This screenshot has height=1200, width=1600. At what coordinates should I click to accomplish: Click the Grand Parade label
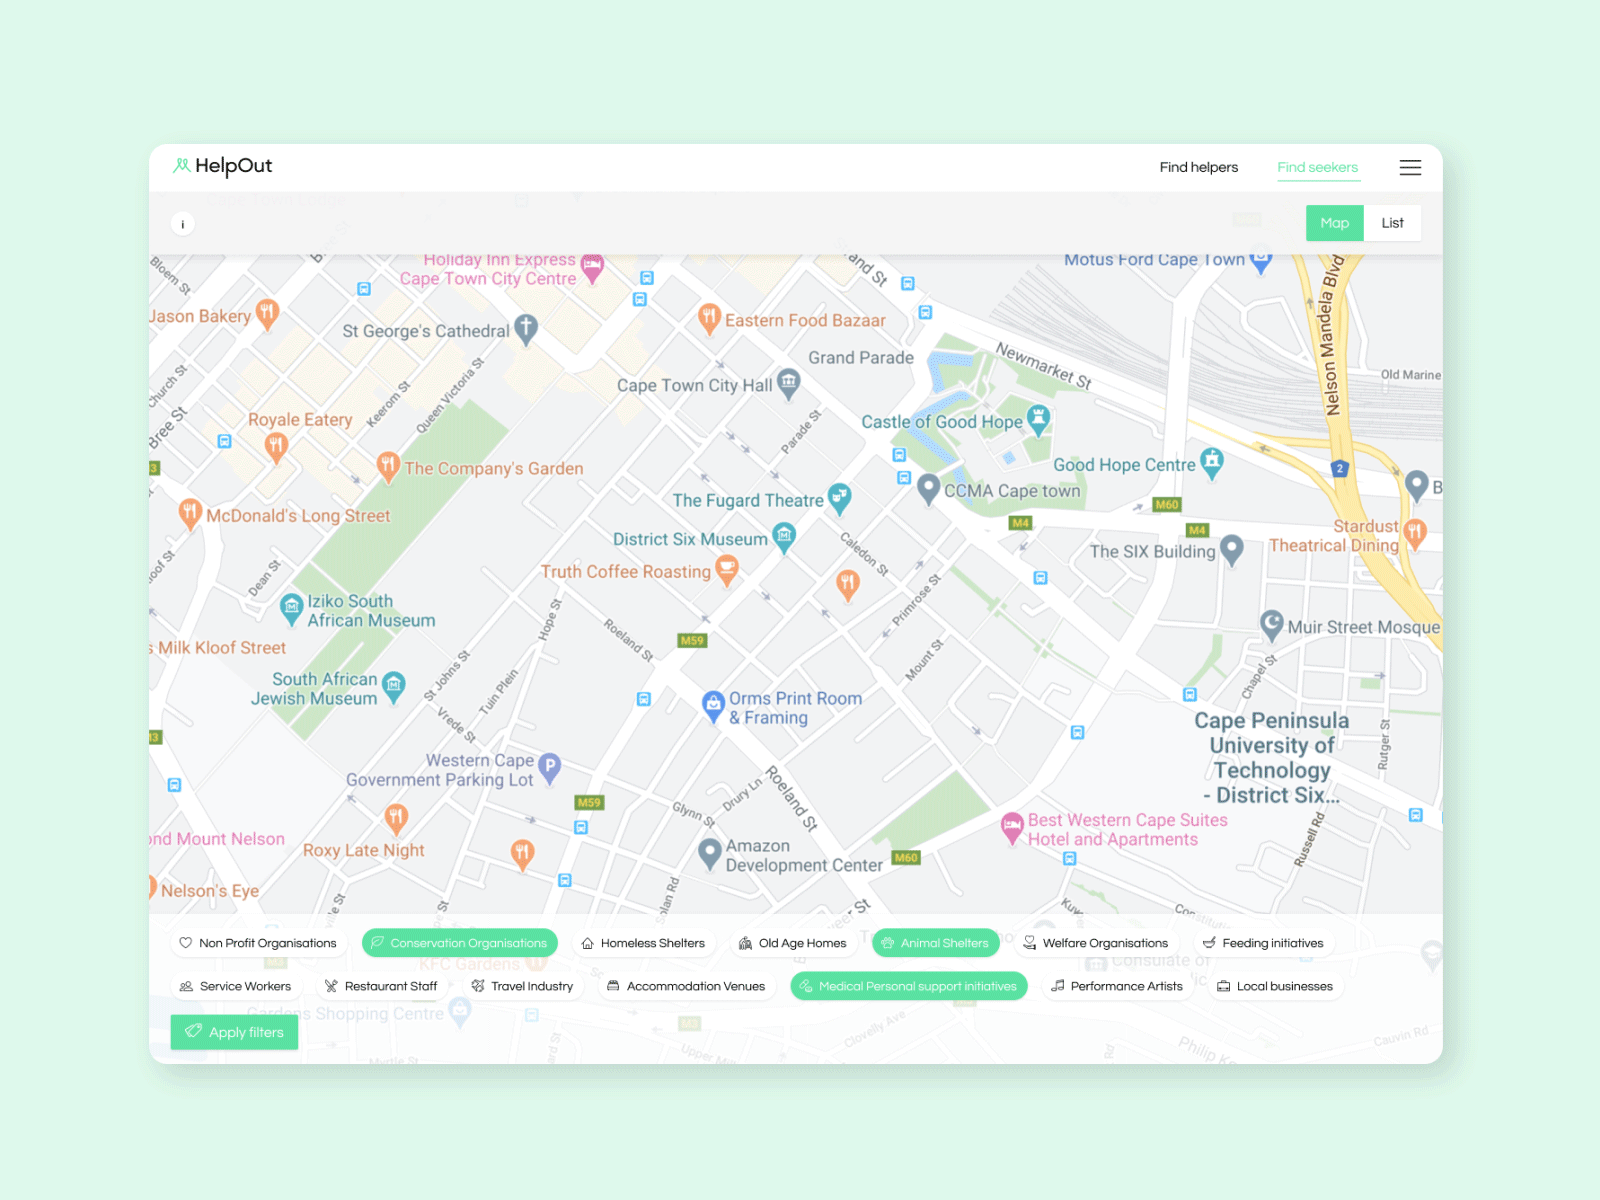860,357
